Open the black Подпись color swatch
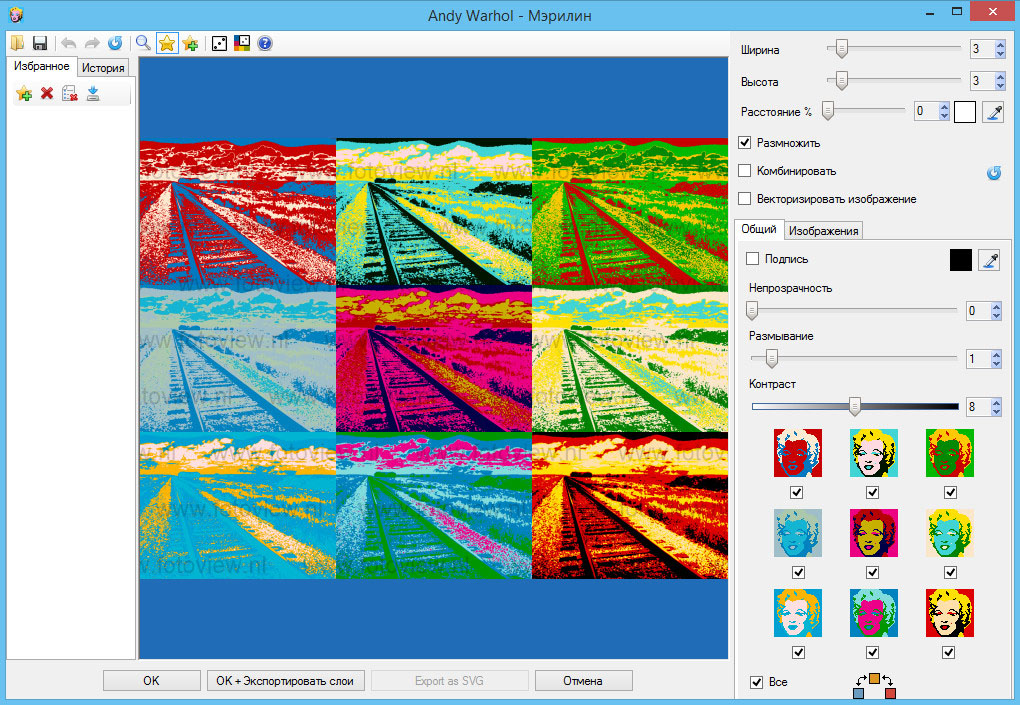The width and height of the screenshot is (1020, 705). 961,260
